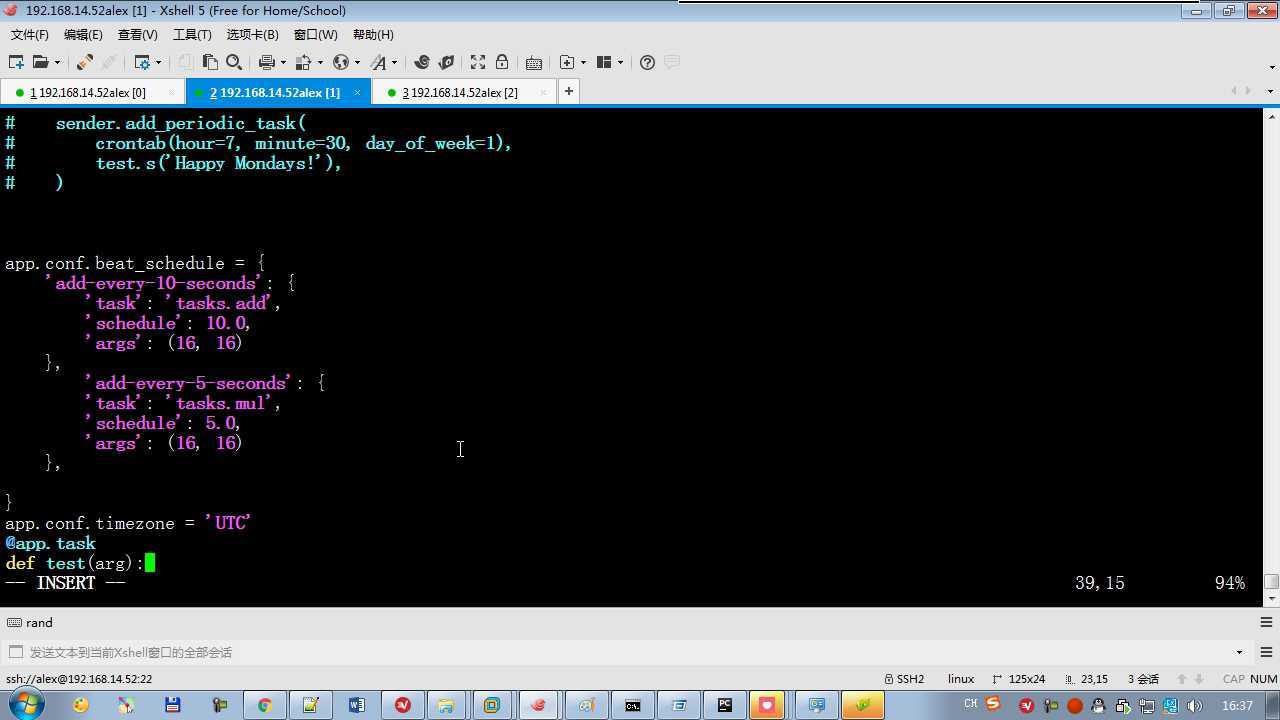Click the New session icon
This screenshot has width=1280, height=720.
coord(16,62)
